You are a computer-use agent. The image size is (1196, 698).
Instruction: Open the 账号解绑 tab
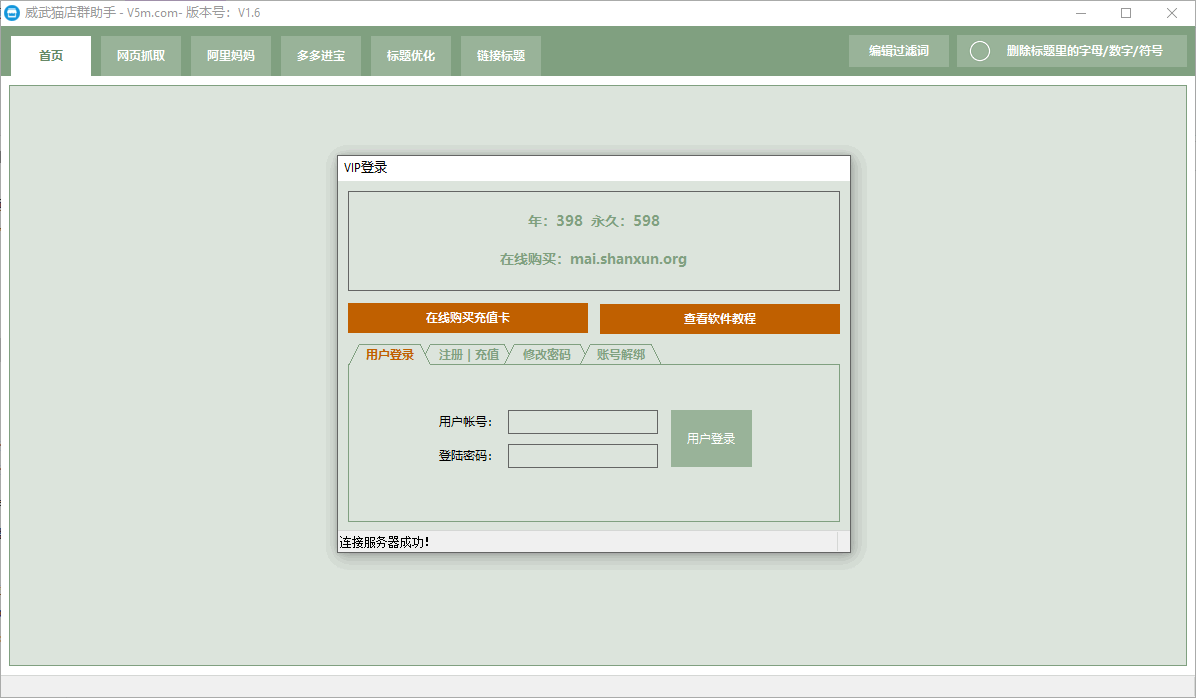pos(621,355)
